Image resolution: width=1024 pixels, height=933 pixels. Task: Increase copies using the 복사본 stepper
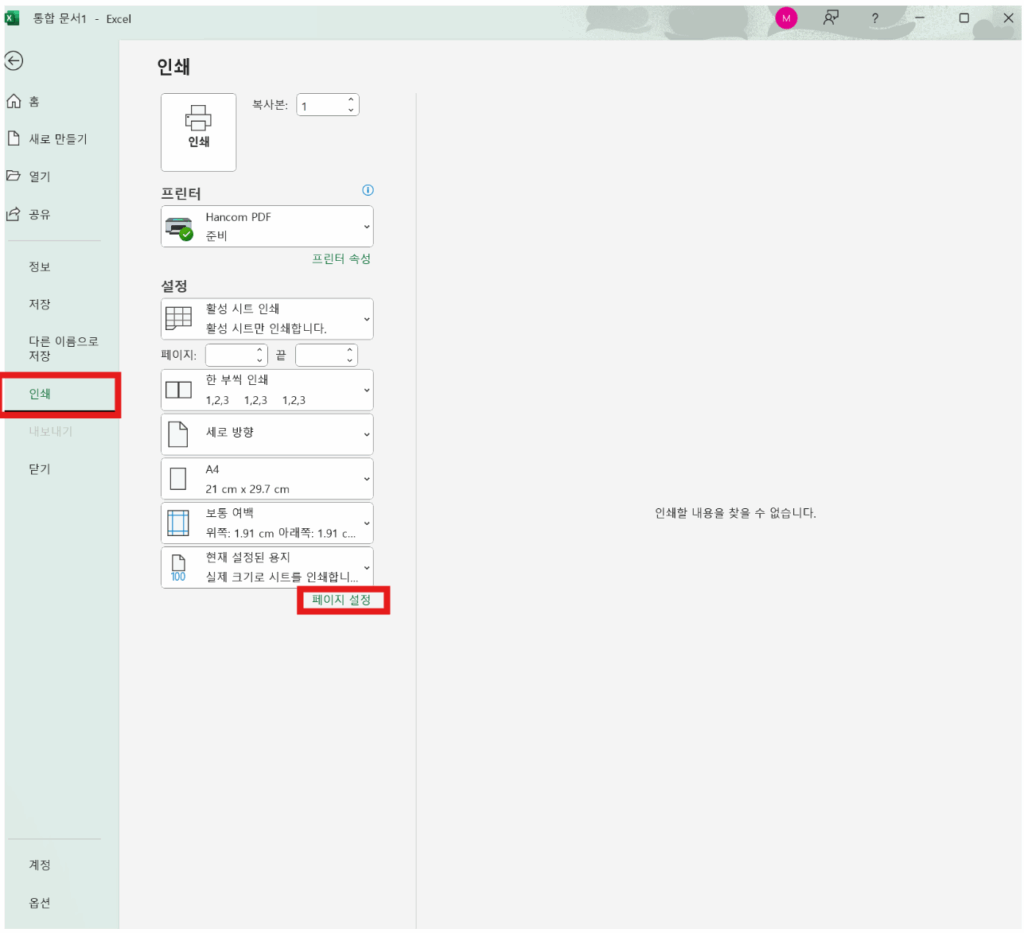[x=350, y=99]
